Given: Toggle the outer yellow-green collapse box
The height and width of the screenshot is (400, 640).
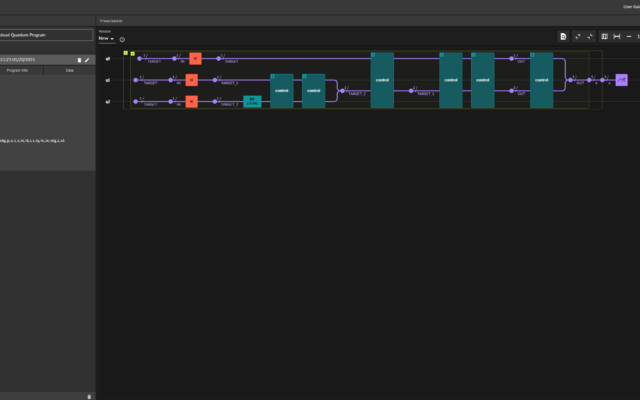Looking at the screenshot, I should [125, 52].
